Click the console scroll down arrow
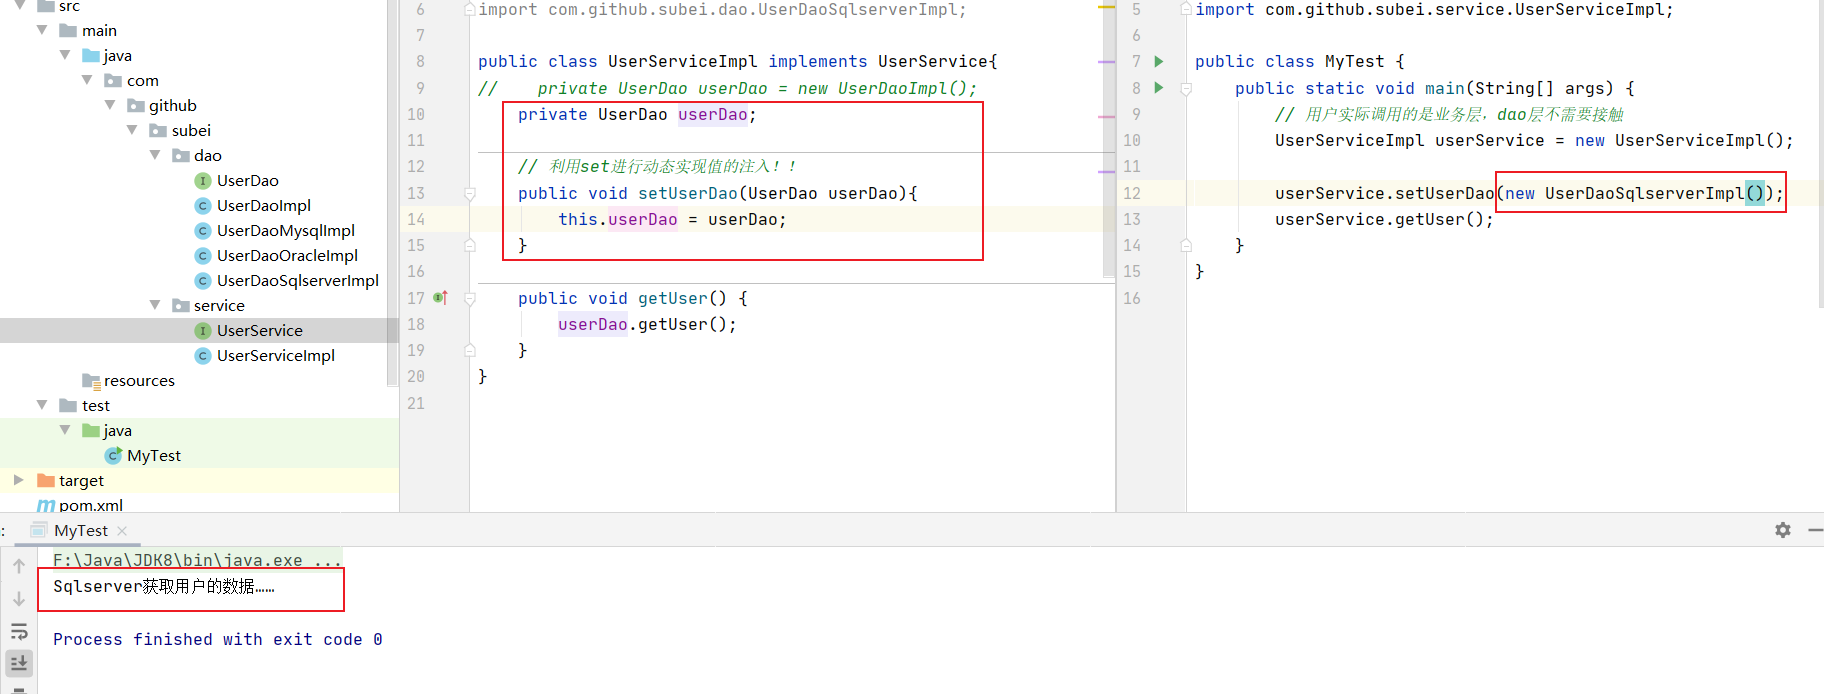The image size is (1824, 694). pos(19,599)
